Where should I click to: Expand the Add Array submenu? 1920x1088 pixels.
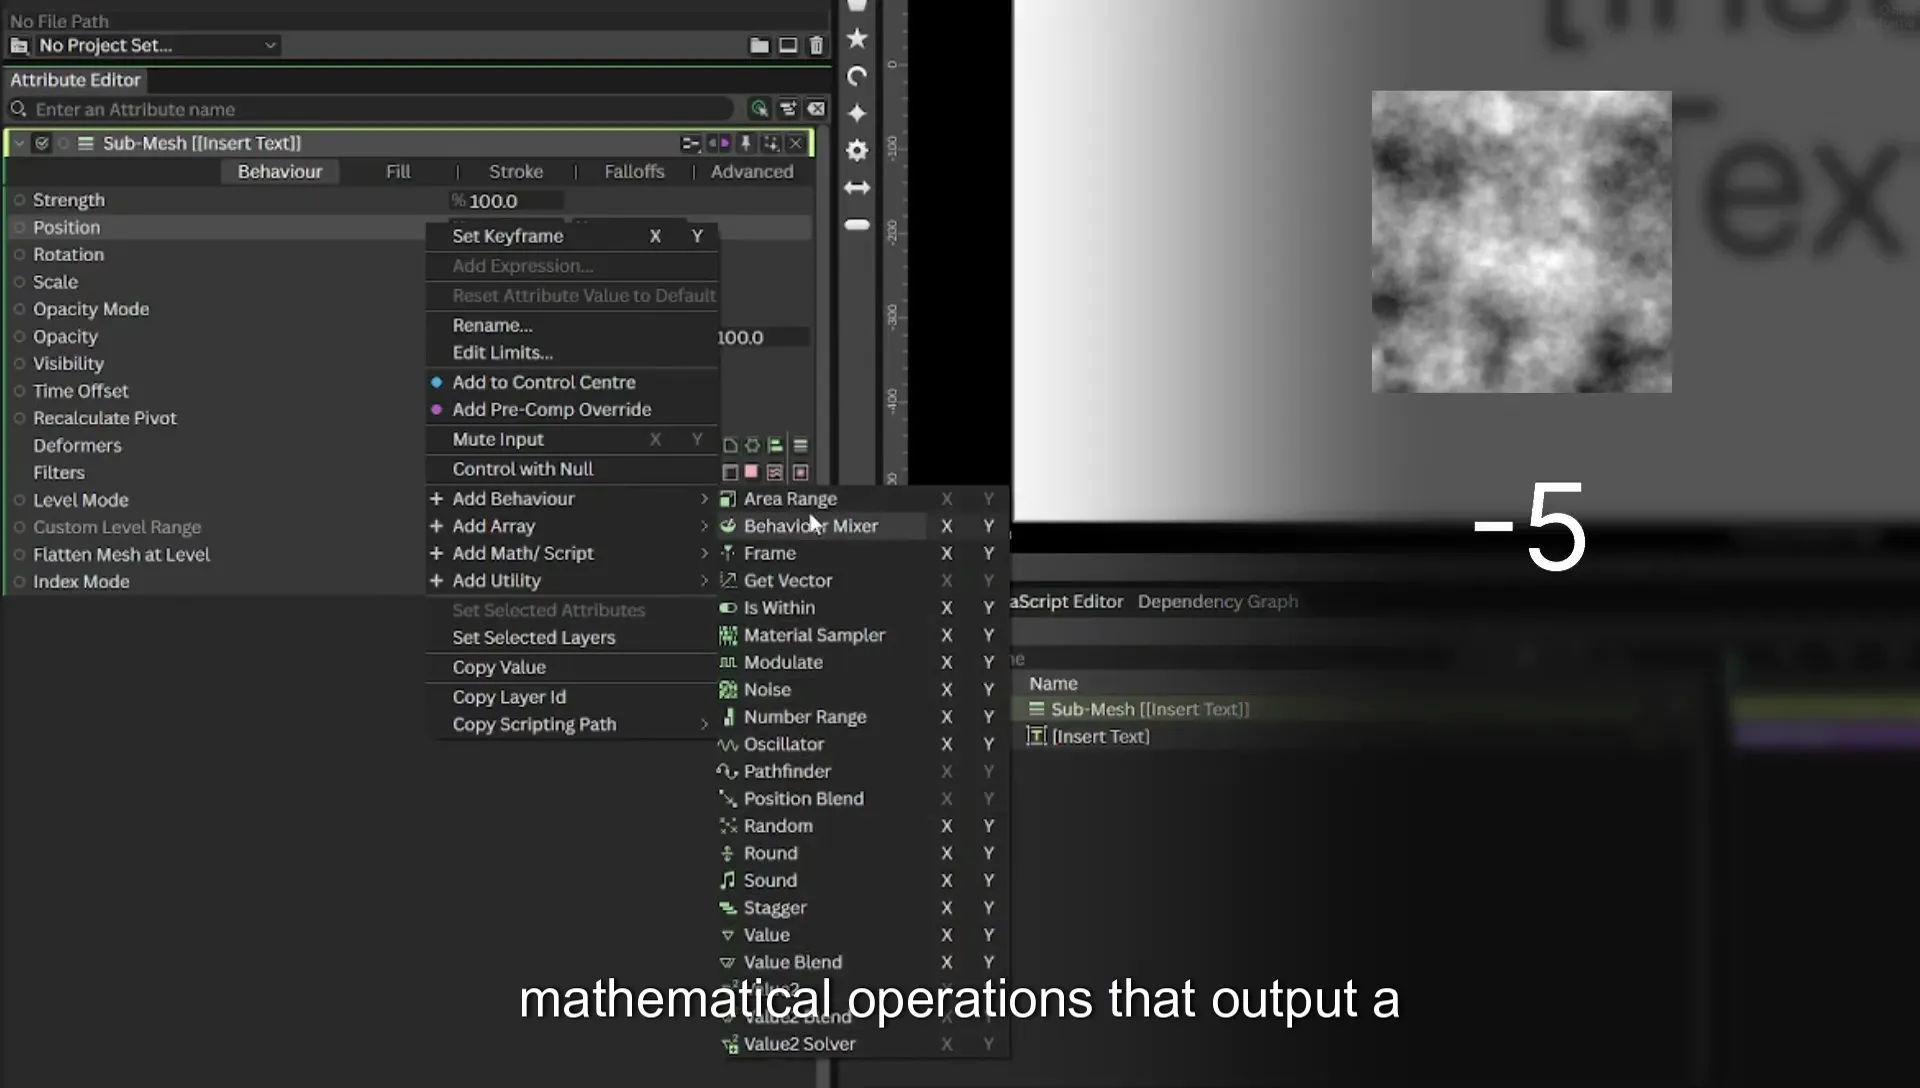(572, 526)
